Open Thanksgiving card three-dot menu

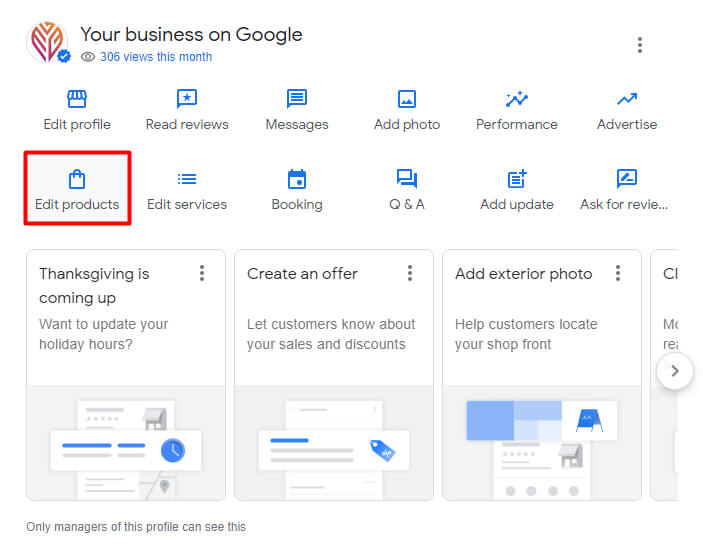click(x=202, y=273)
